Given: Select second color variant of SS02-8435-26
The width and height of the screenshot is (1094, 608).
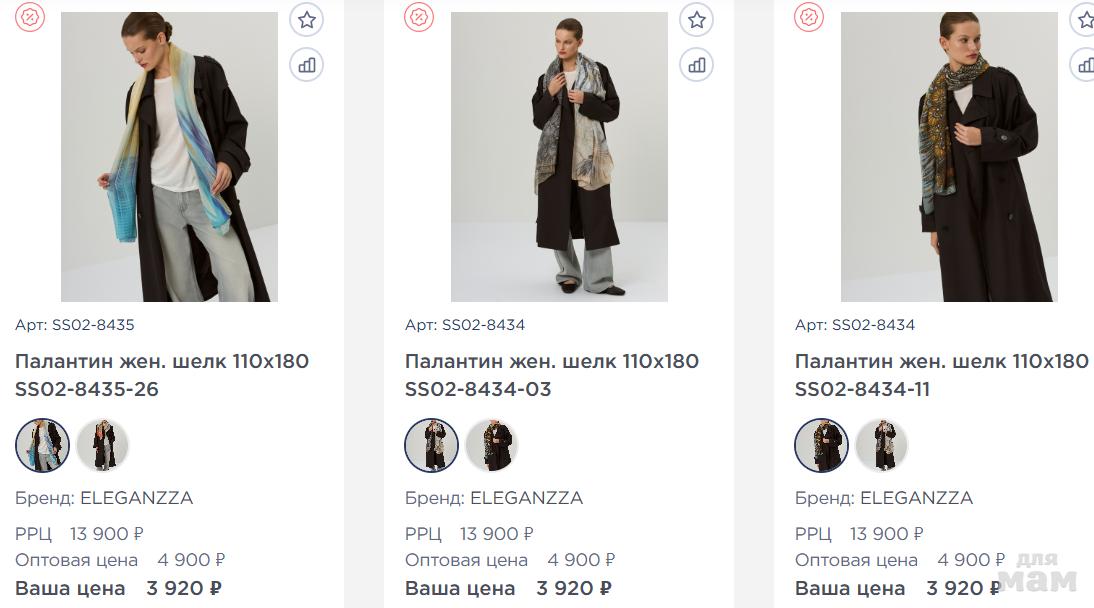Looking at the screenshot, I should [102, 445].
